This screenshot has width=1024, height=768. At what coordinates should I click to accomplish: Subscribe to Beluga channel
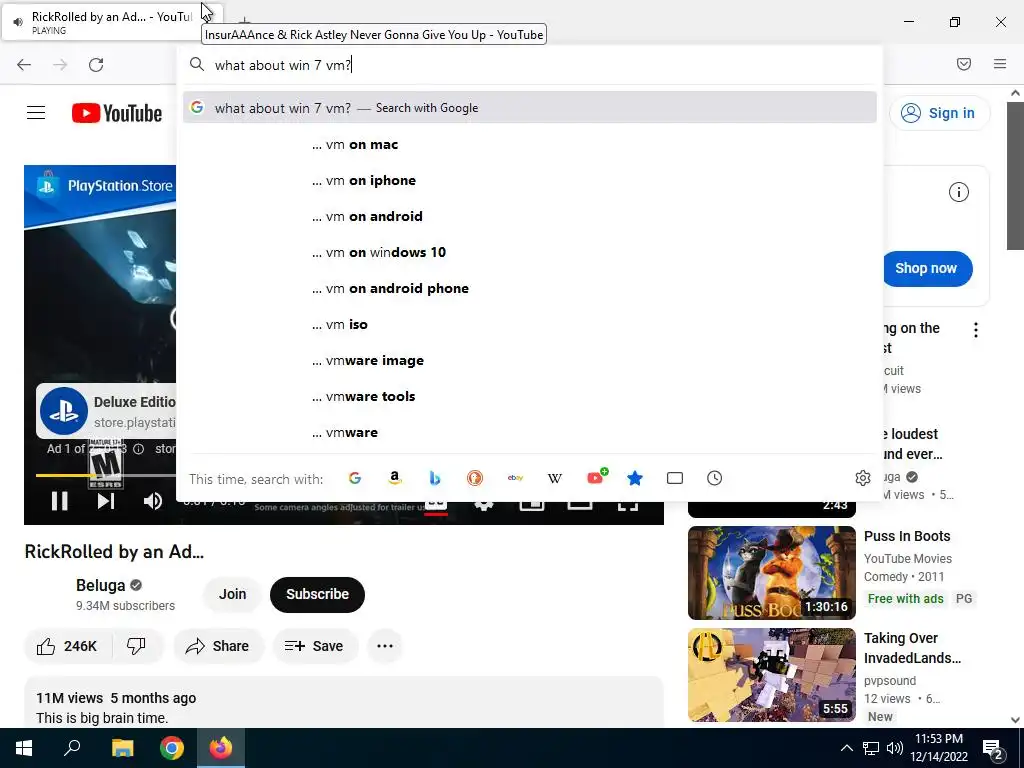pos(317,594)
